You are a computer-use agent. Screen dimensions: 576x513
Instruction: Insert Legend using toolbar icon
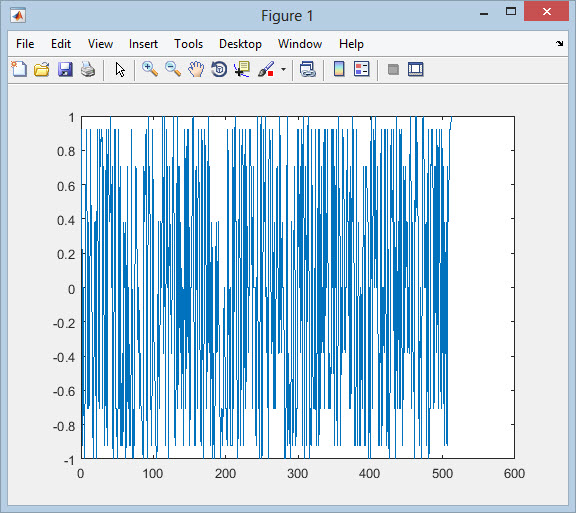[x=362, y=69]
